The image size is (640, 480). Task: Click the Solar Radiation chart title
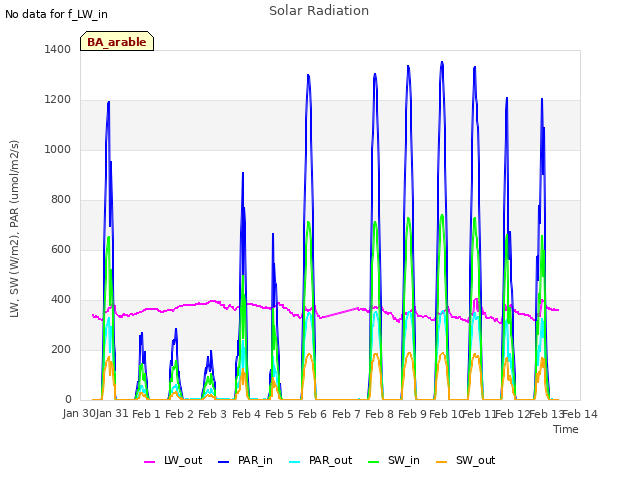point(319,11)
